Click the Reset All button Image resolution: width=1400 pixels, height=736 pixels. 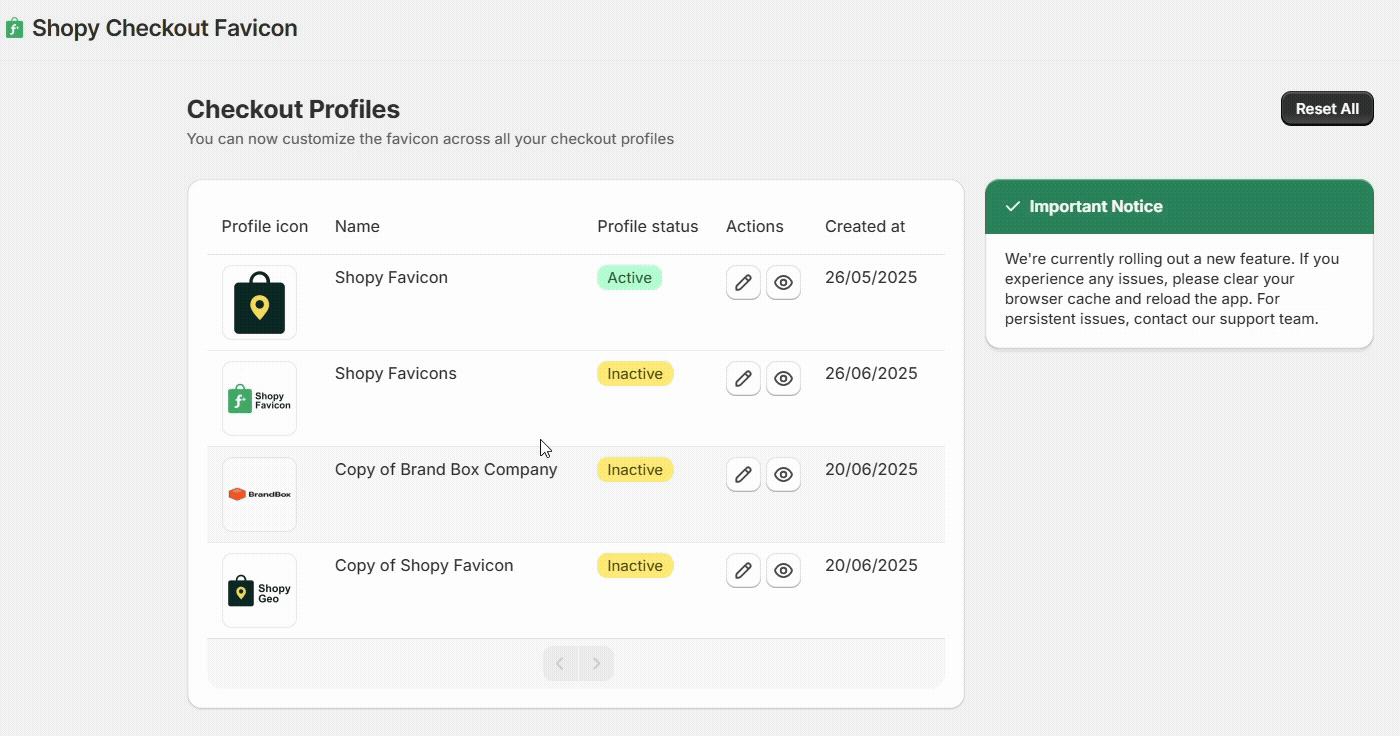click(1327, 109)
